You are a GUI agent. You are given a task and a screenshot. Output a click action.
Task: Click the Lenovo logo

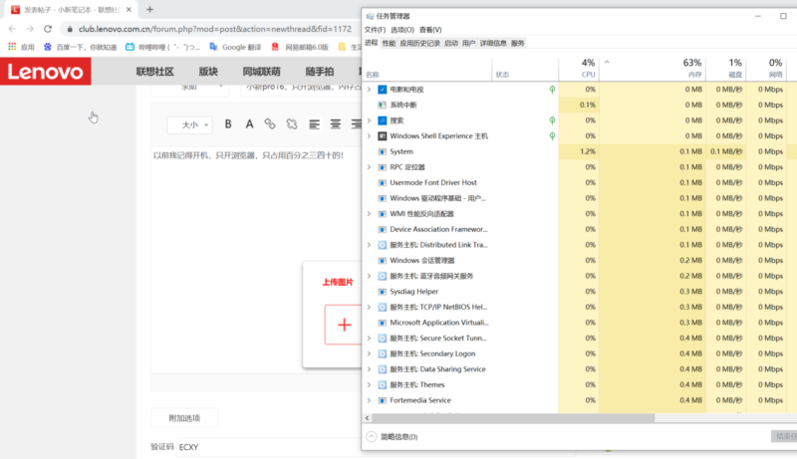(45, 72)
